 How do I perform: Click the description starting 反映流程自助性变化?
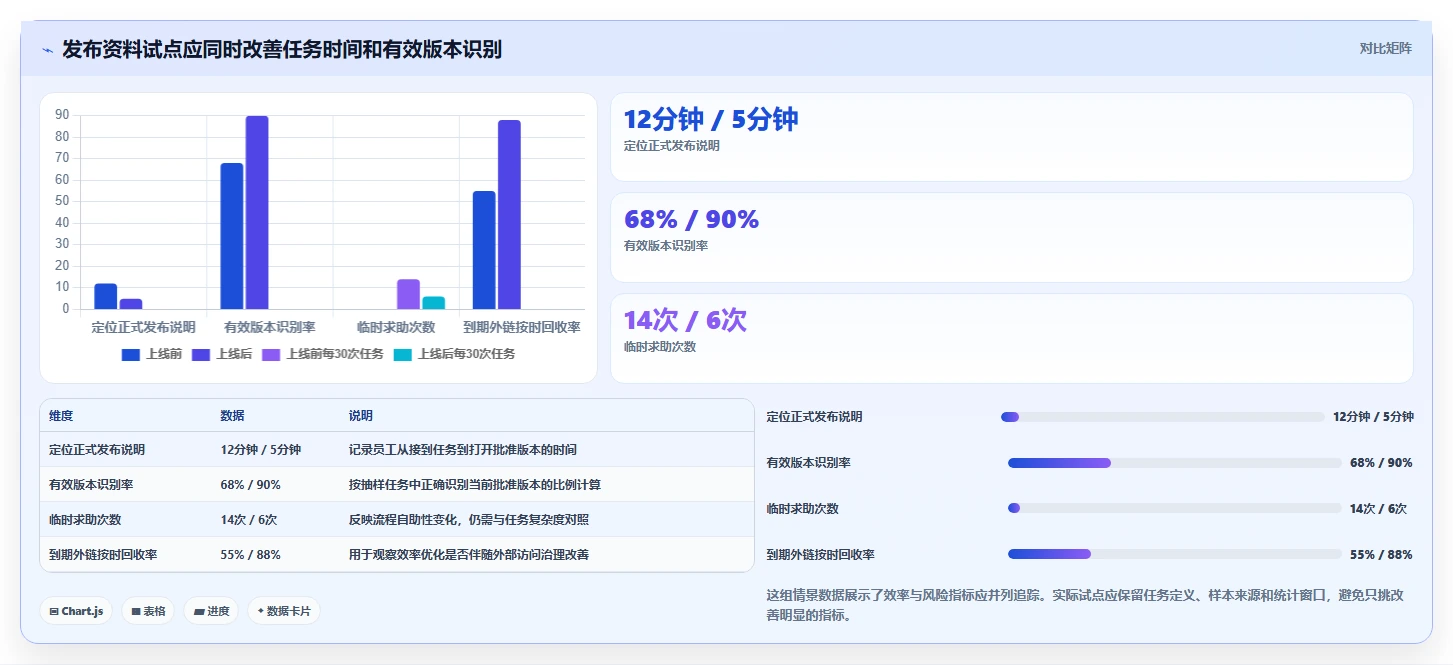[469, 520]
